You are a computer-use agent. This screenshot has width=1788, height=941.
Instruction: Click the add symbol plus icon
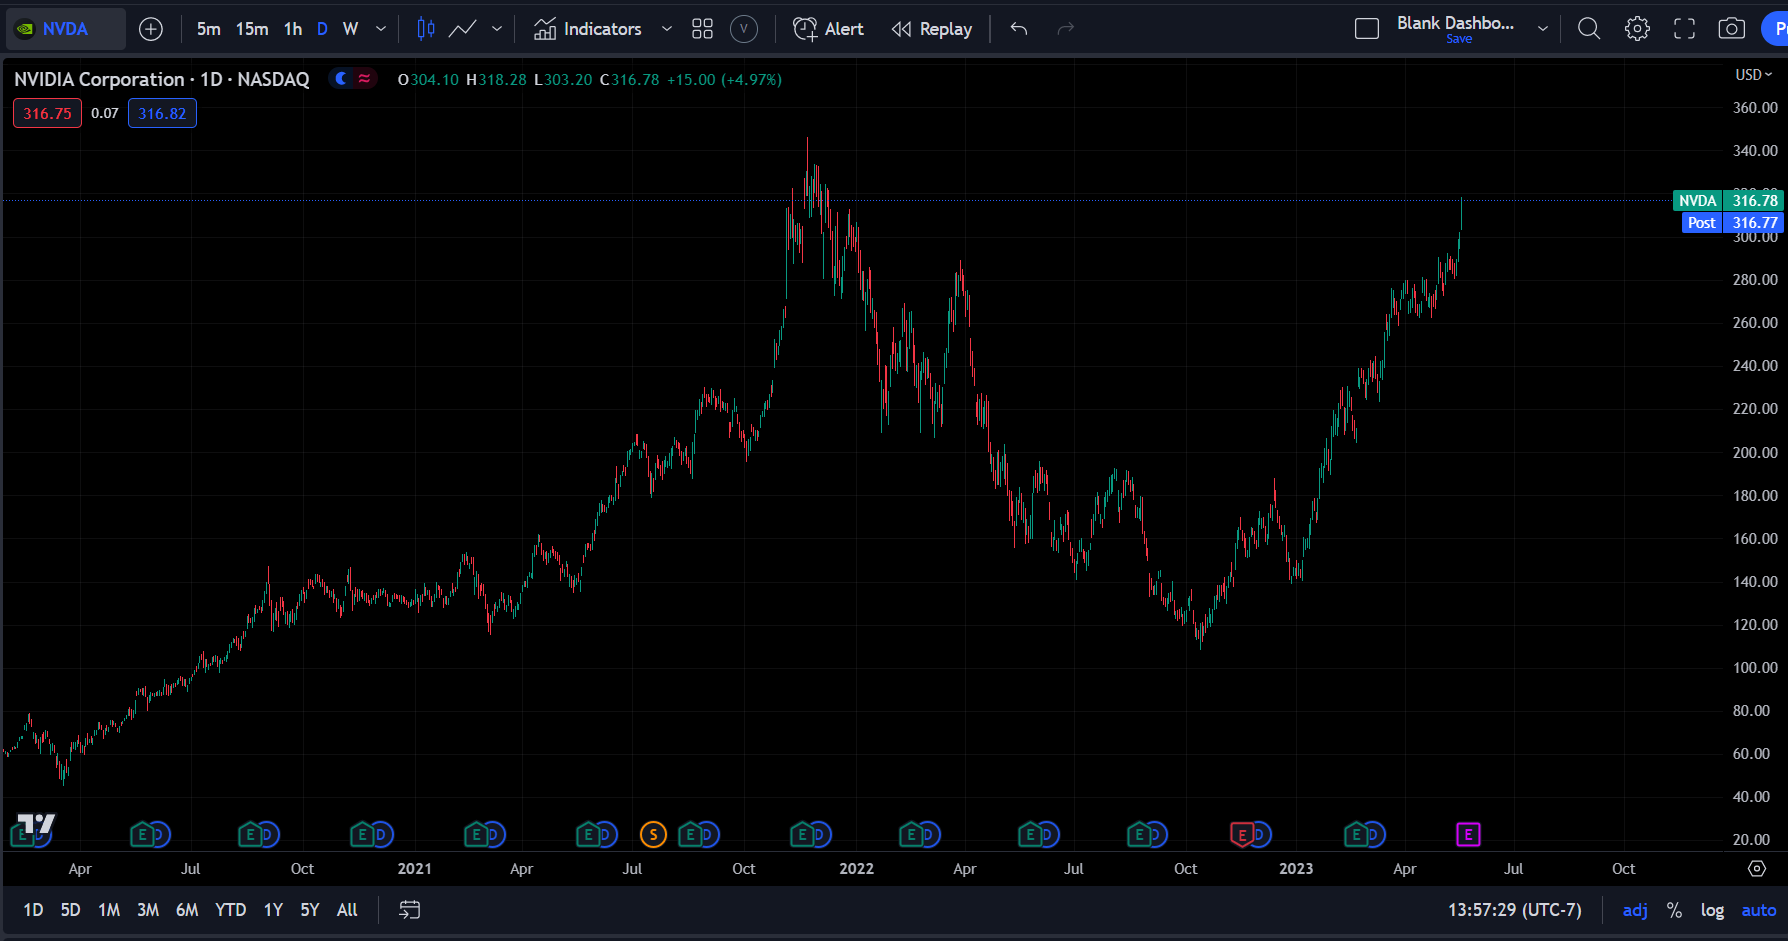151,29
